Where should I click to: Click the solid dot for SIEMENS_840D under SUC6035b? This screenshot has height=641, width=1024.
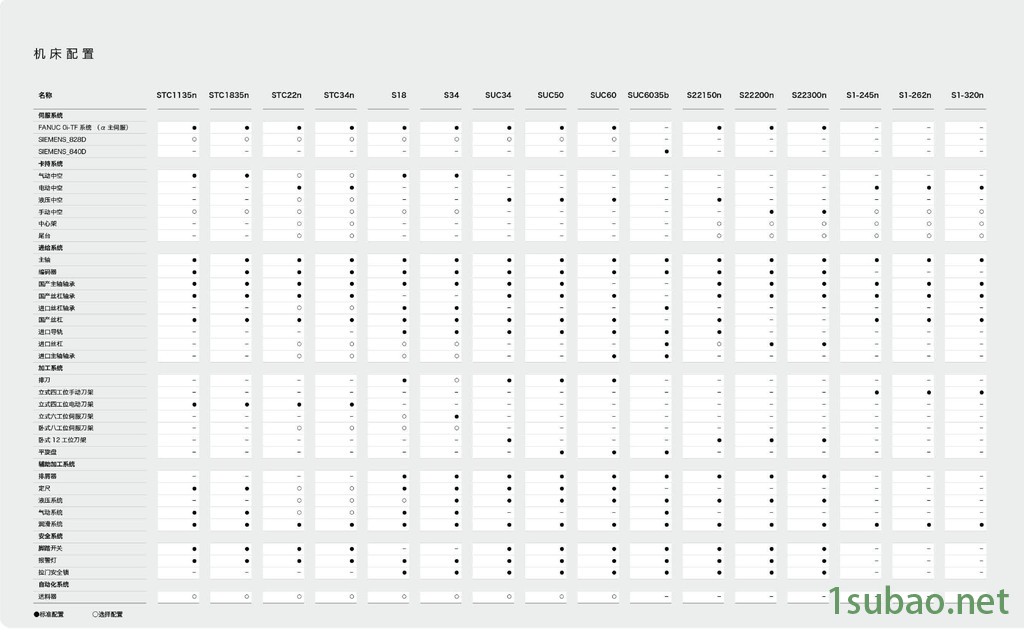[x=666, y=151]
